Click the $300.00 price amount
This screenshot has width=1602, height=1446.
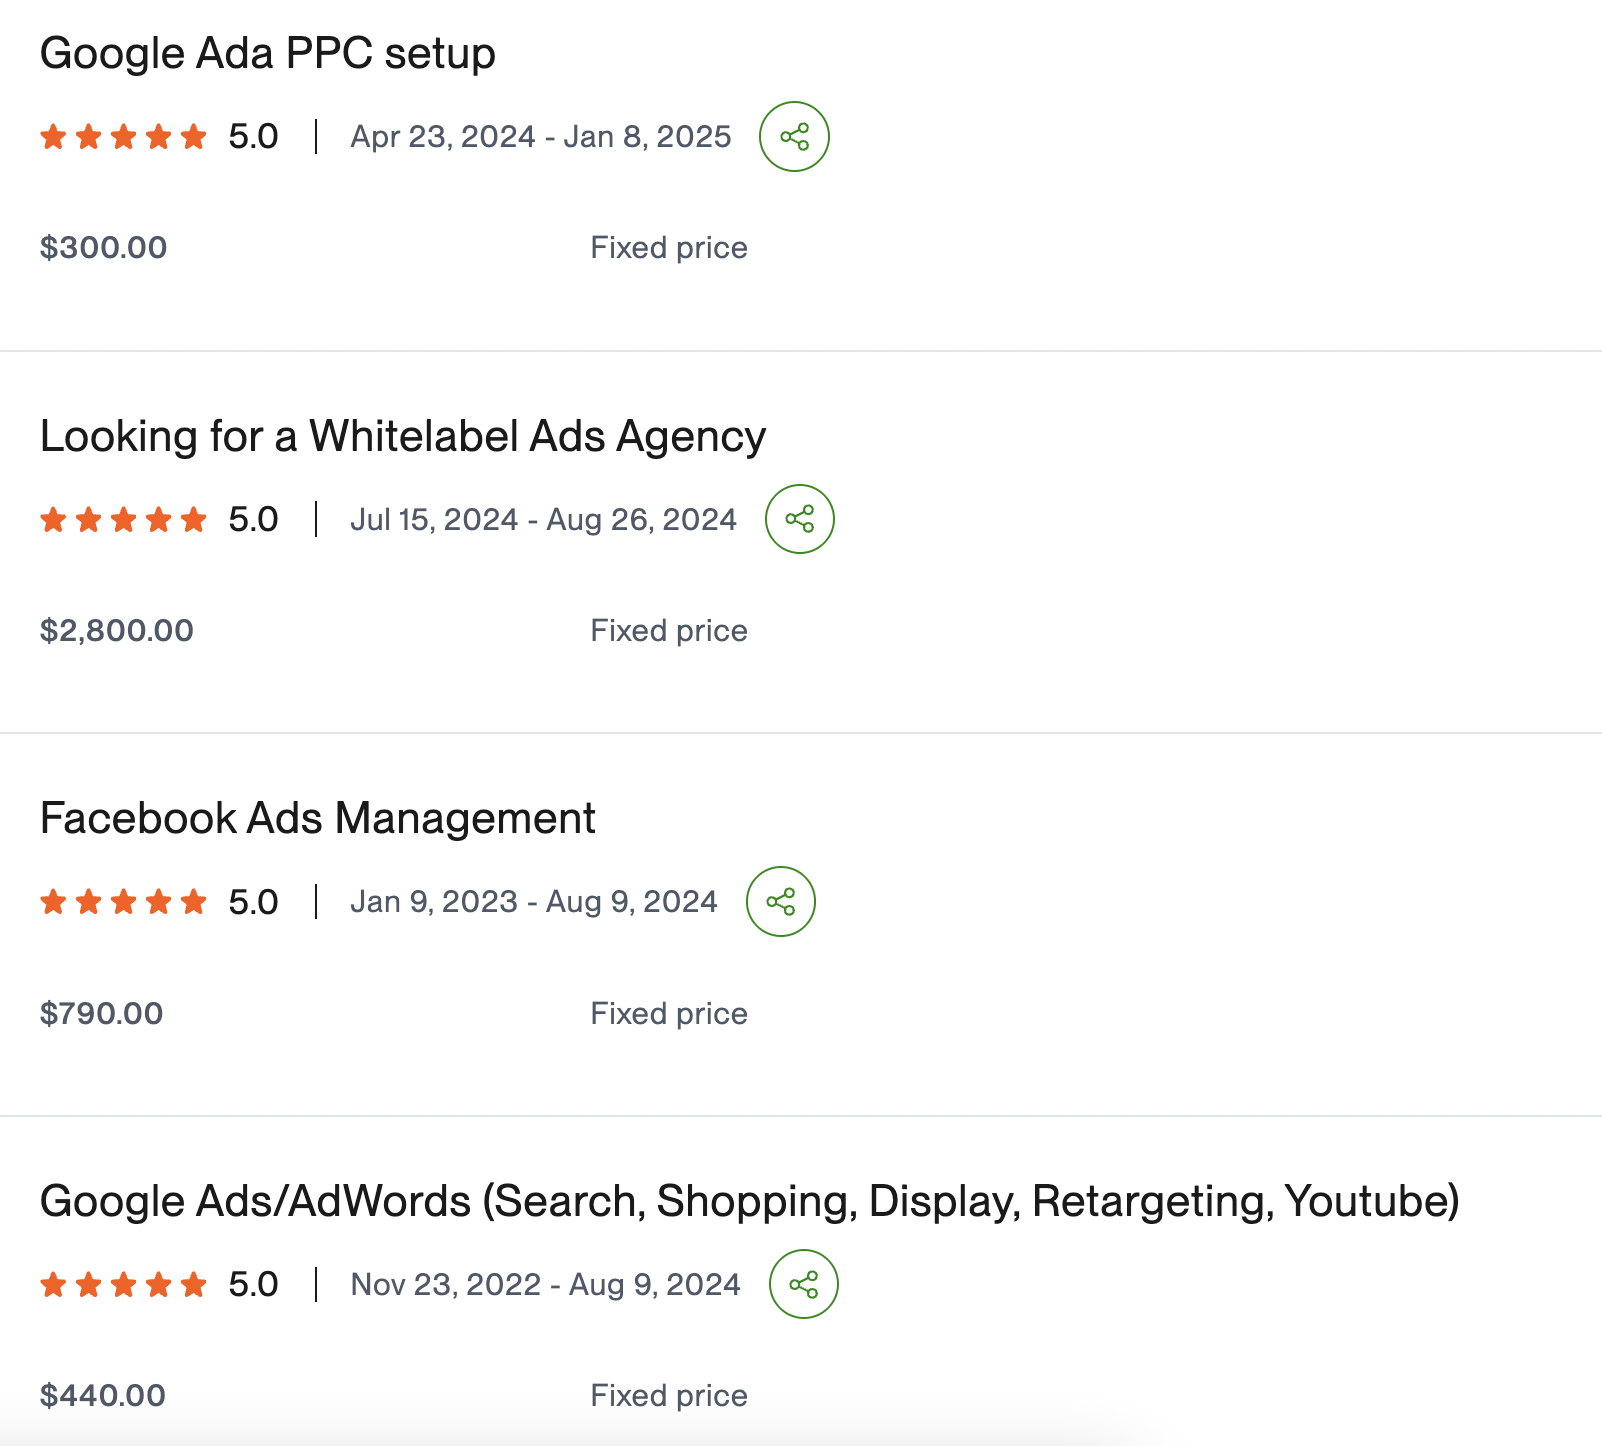(103, 247)
